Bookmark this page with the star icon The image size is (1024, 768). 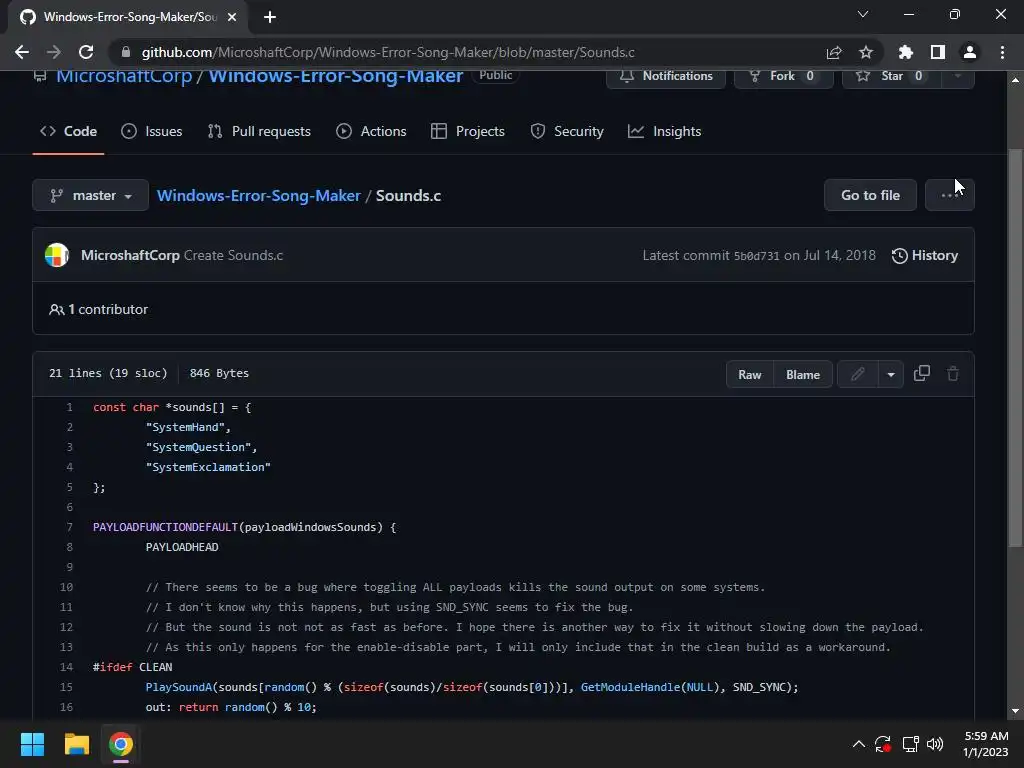[866, 52]
